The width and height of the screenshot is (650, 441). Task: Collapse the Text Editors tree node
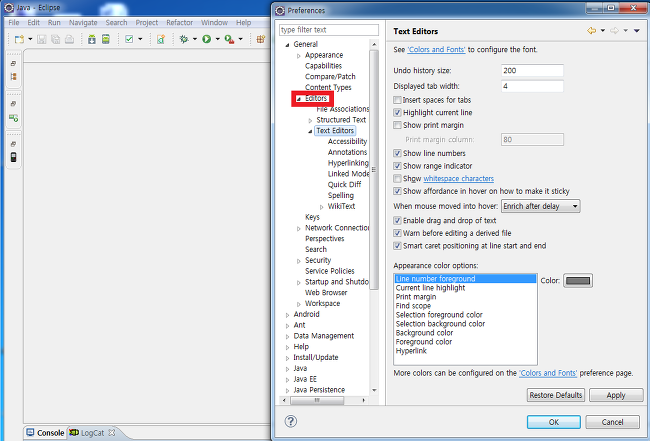click(x=310, y=131)
